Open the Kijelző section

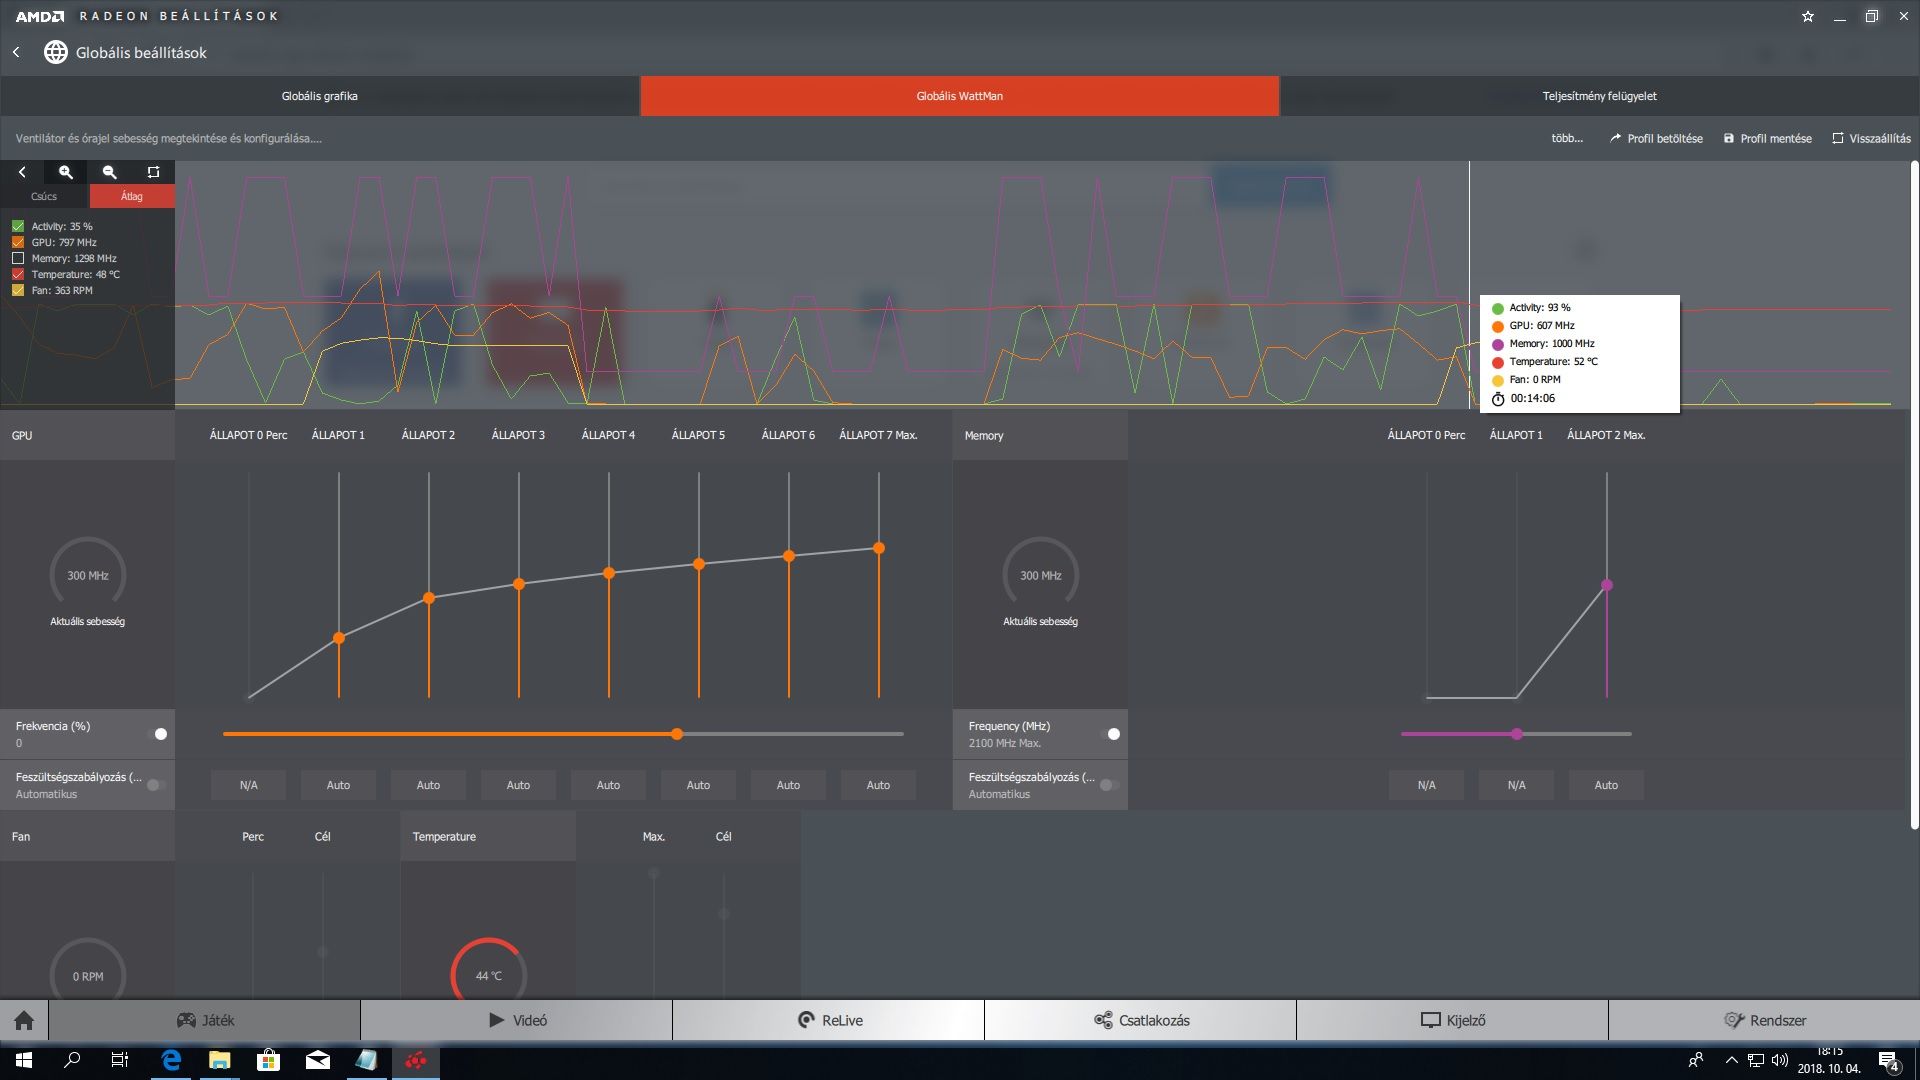click(x=1453, y=1020)
